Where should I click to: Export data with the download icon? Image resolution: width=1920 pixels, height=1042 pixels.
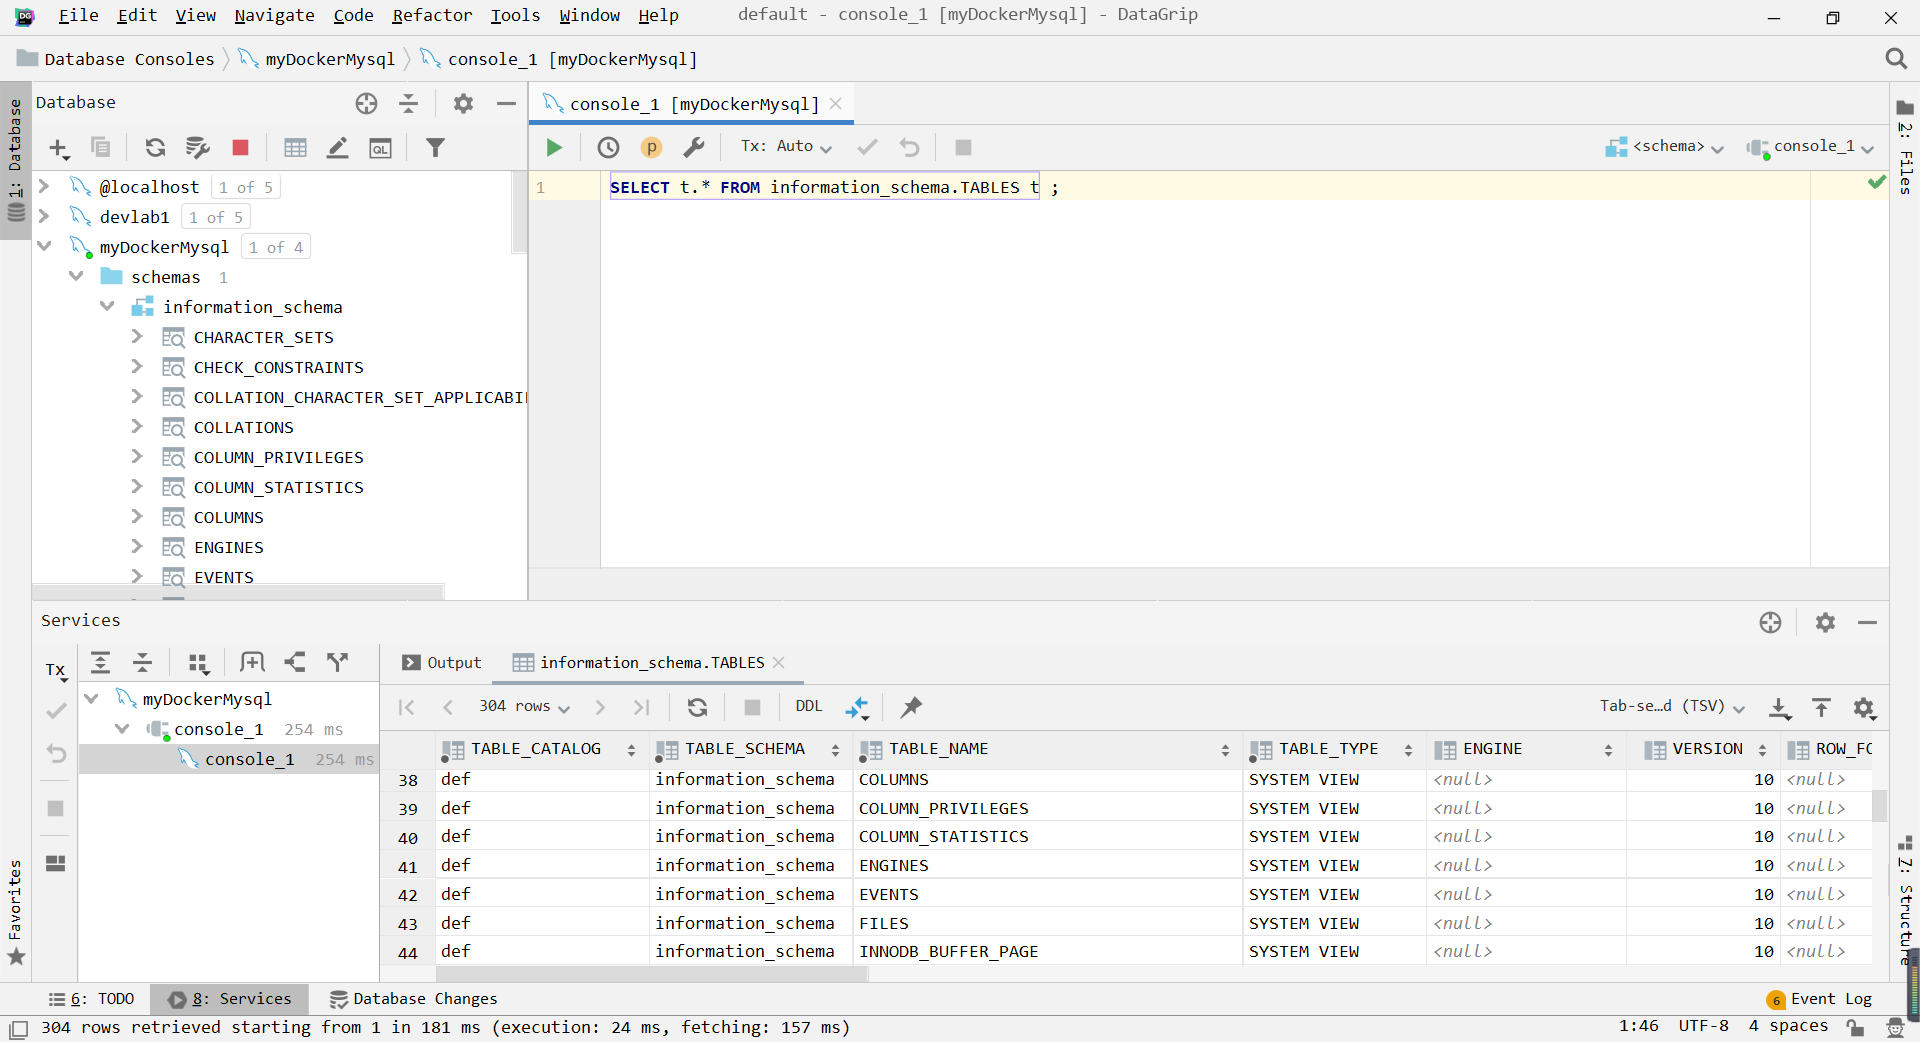tap(1779, 708)
